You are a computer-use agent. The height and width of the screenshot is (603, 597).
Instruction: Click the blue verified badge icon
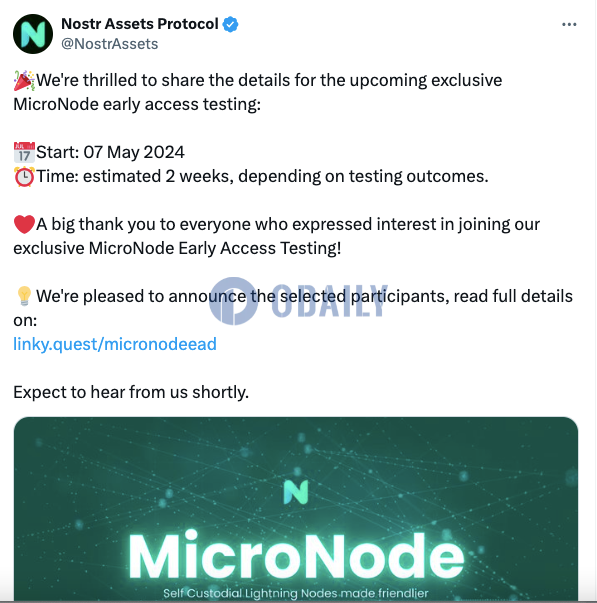[x=230, y=24]
